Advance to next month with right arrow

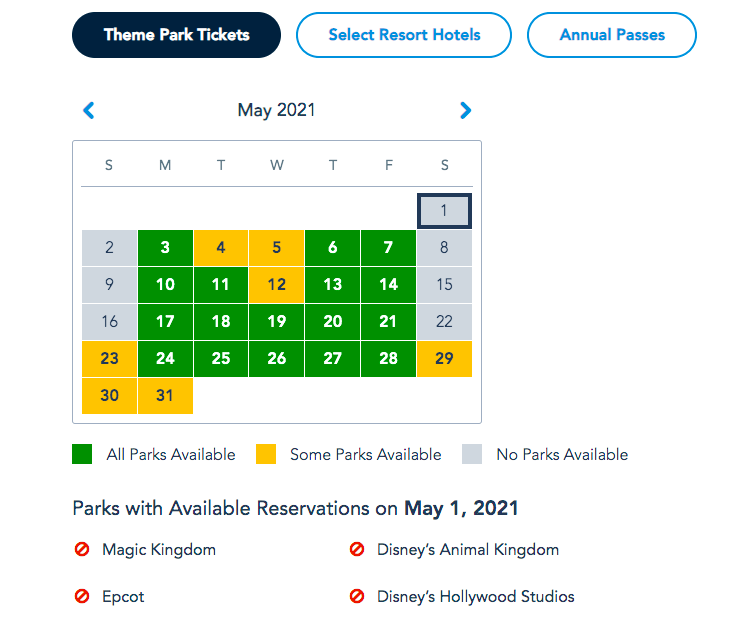[x=465, y=110]
